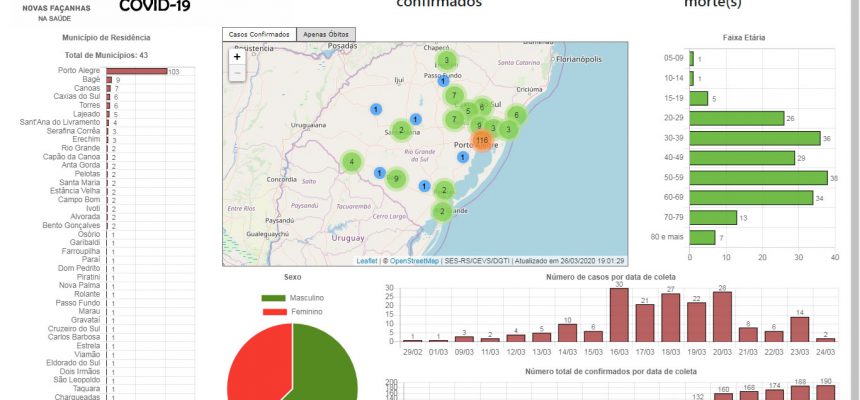Click the 'Faixa Etária' chart title
860x400 pixels.
744,37
